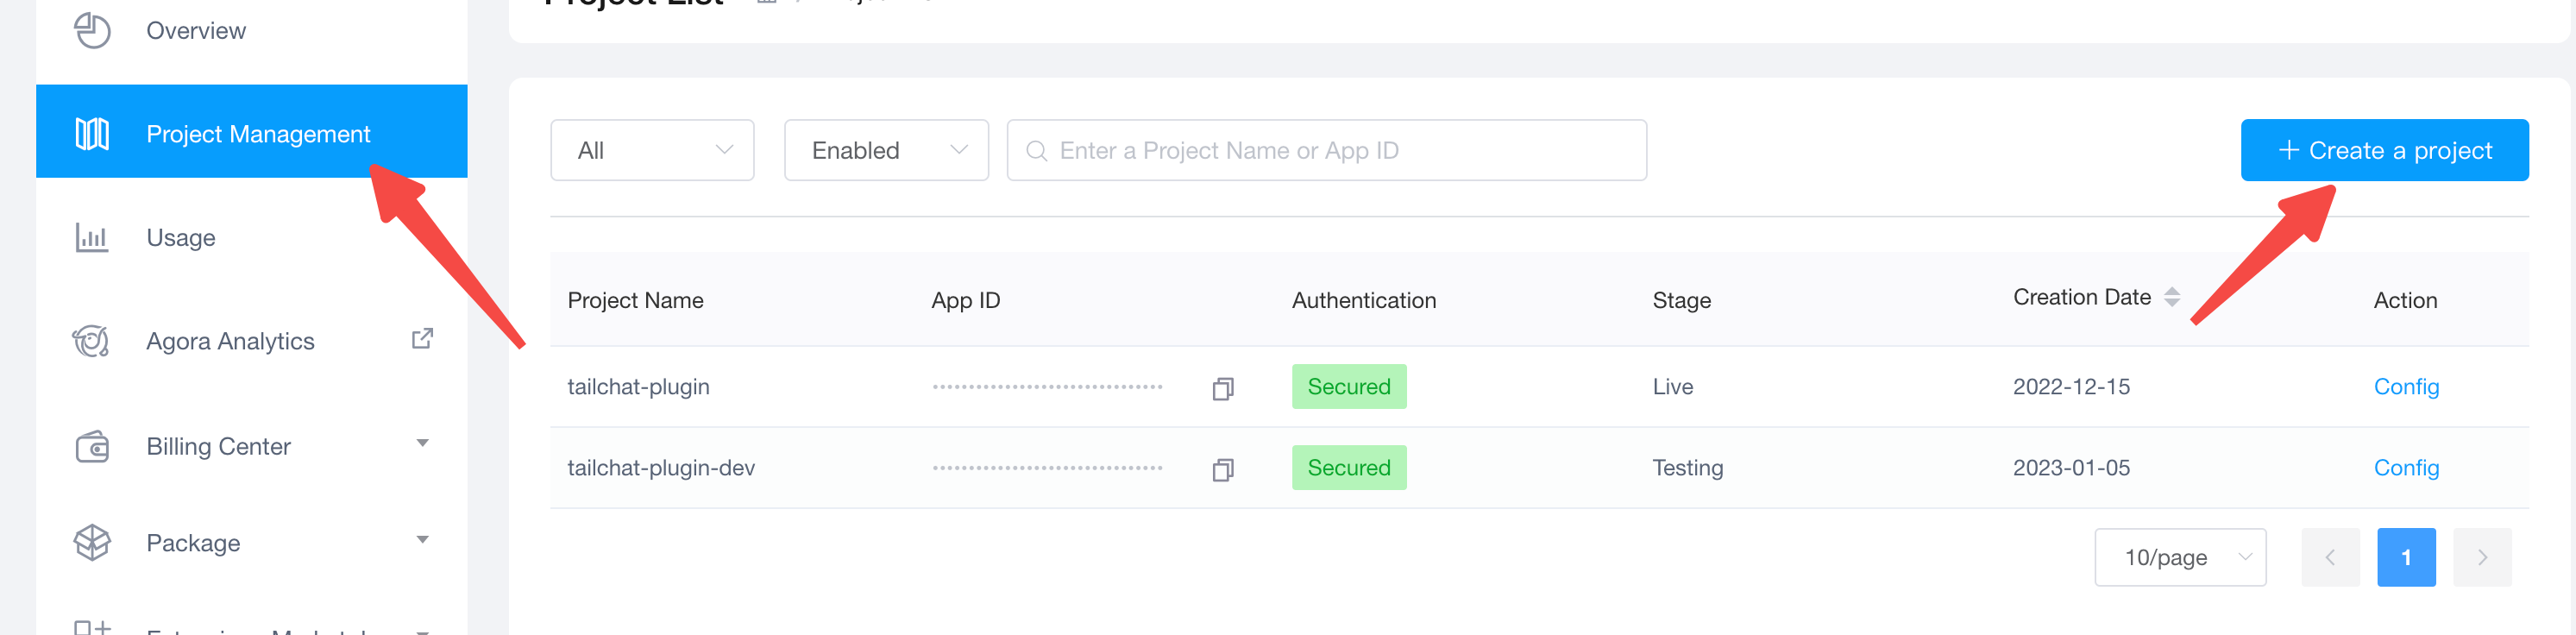Copy the tailchat-plugin-dev App ID
The height and width of the screenshot is (635, 2576).
(1222, 469)
